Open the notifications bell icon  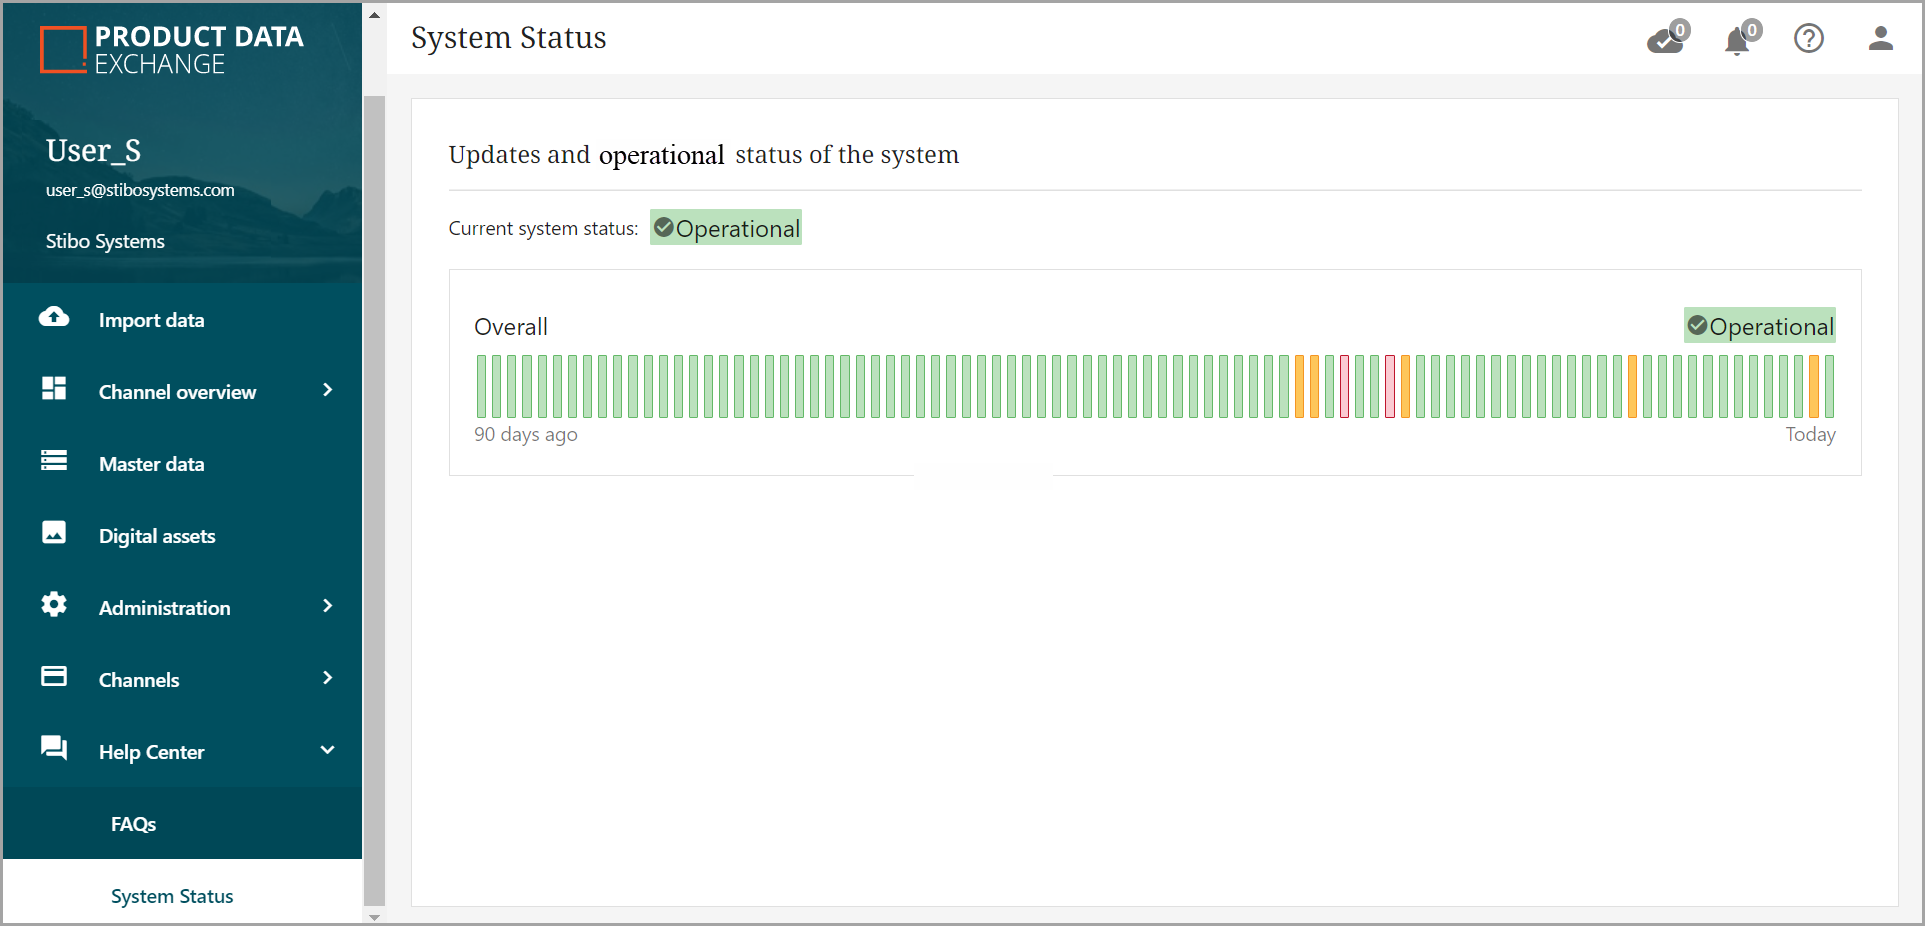[x=1738, y=40]
